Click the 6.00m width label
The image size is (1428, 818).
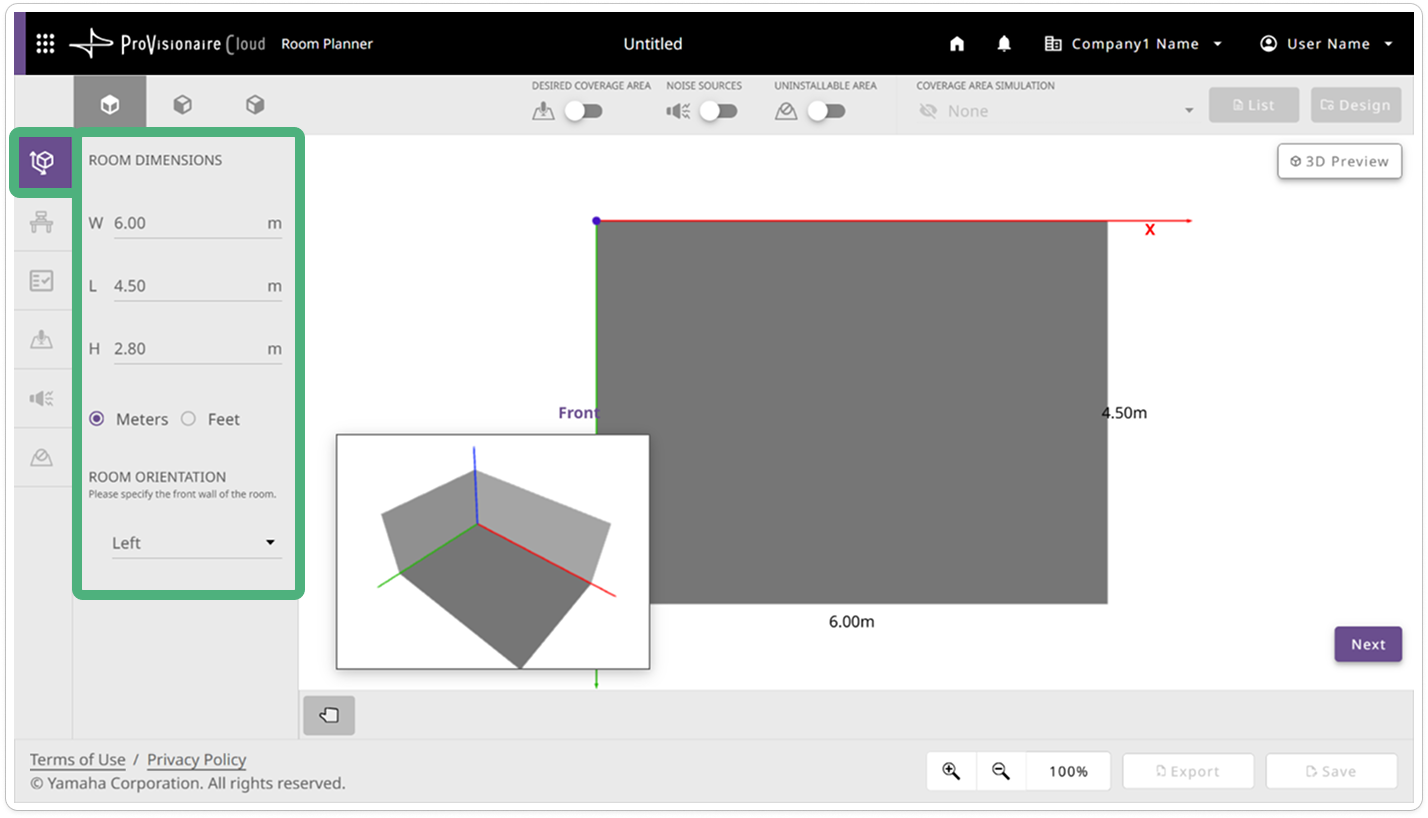coord(852,621)
